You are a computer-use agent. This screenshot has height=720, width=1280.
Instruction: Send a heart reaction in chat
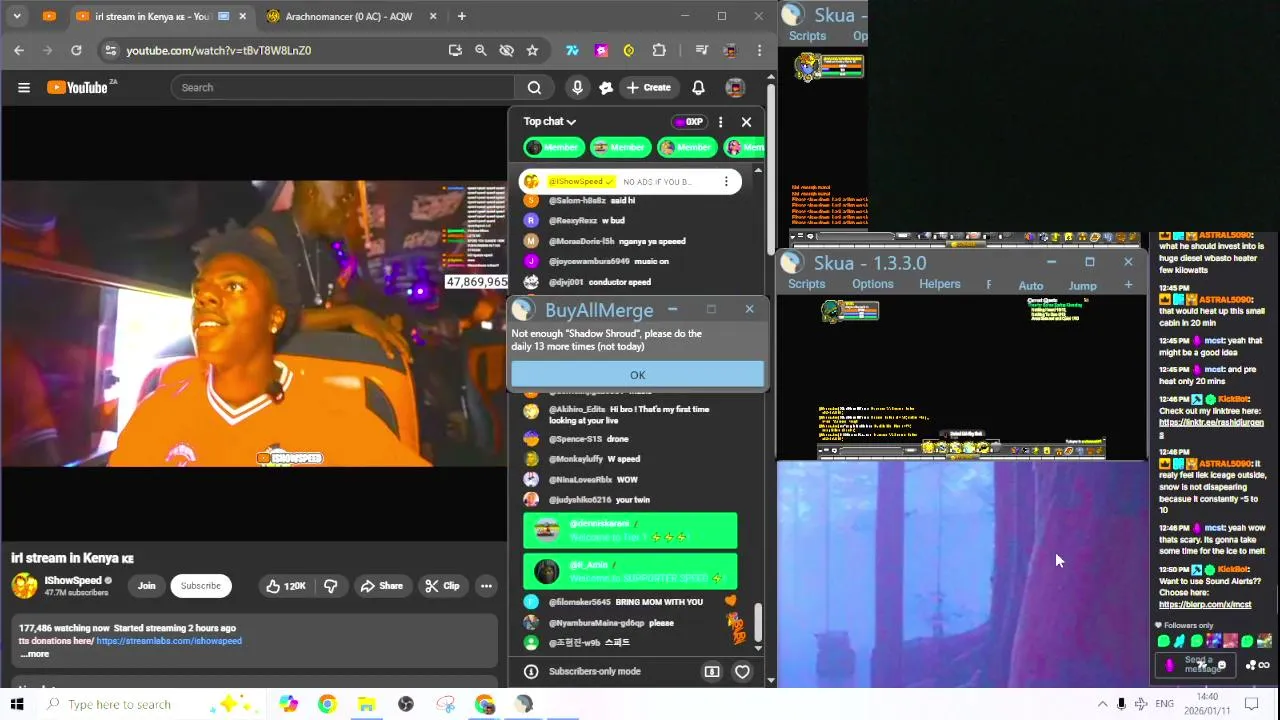click(x=742, y=672)
